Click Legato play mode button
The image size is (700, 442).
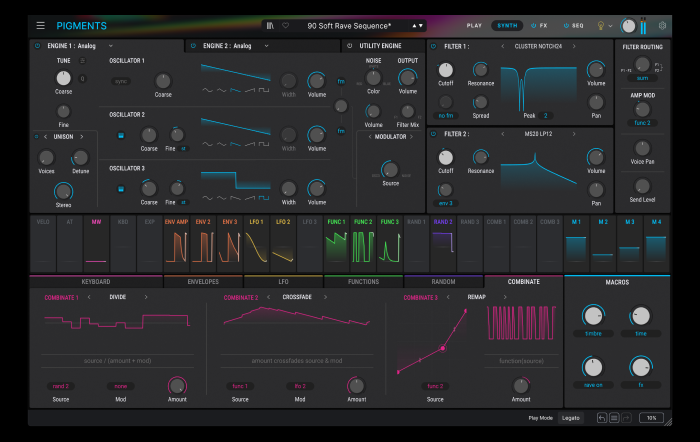[x=571, y=418]
